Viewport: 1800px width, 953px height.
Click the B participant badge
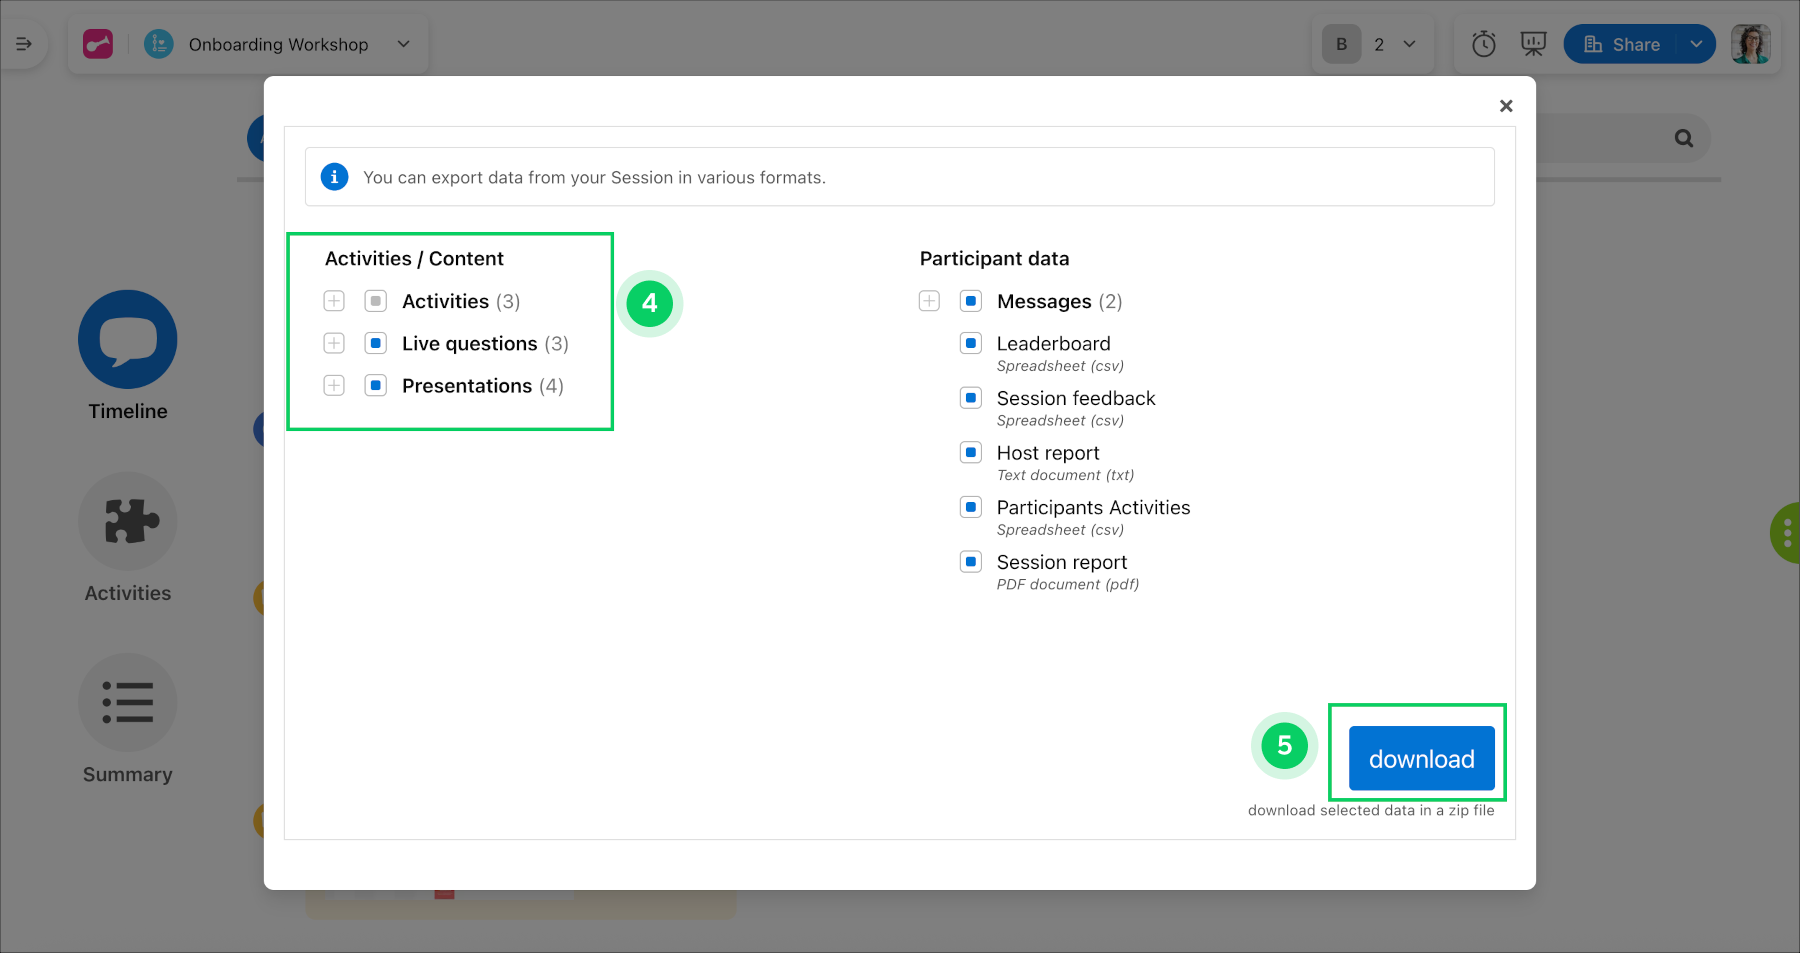pos(1342,44)
